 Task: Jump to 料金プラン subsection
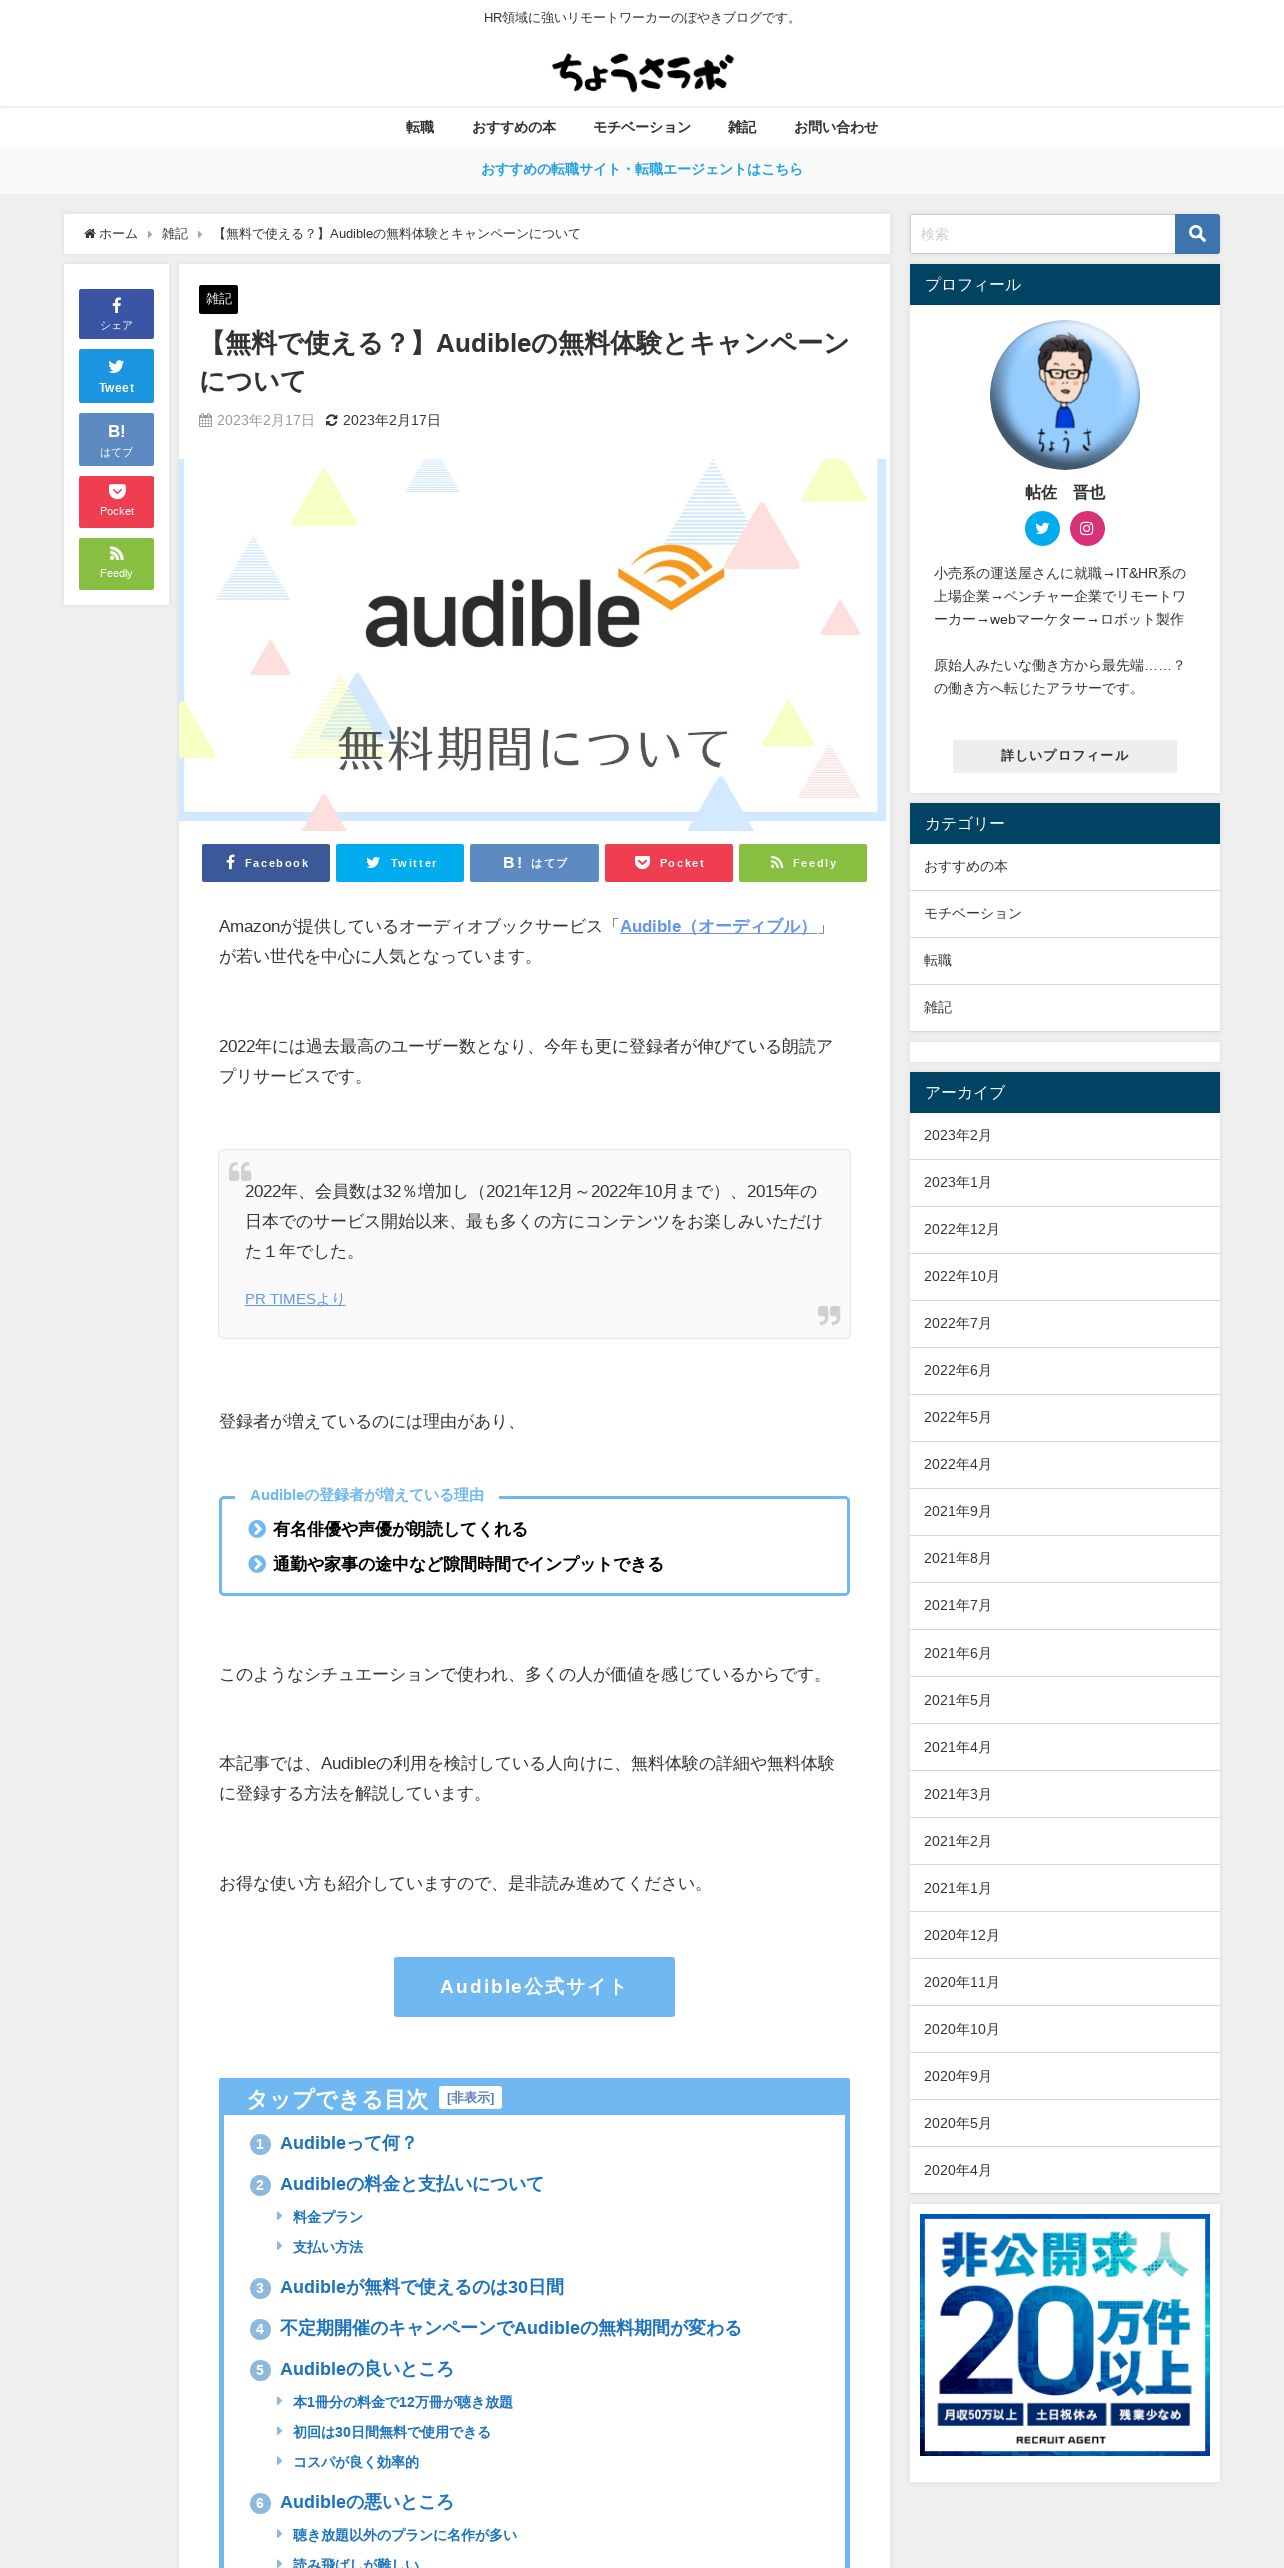point(328,2217)
